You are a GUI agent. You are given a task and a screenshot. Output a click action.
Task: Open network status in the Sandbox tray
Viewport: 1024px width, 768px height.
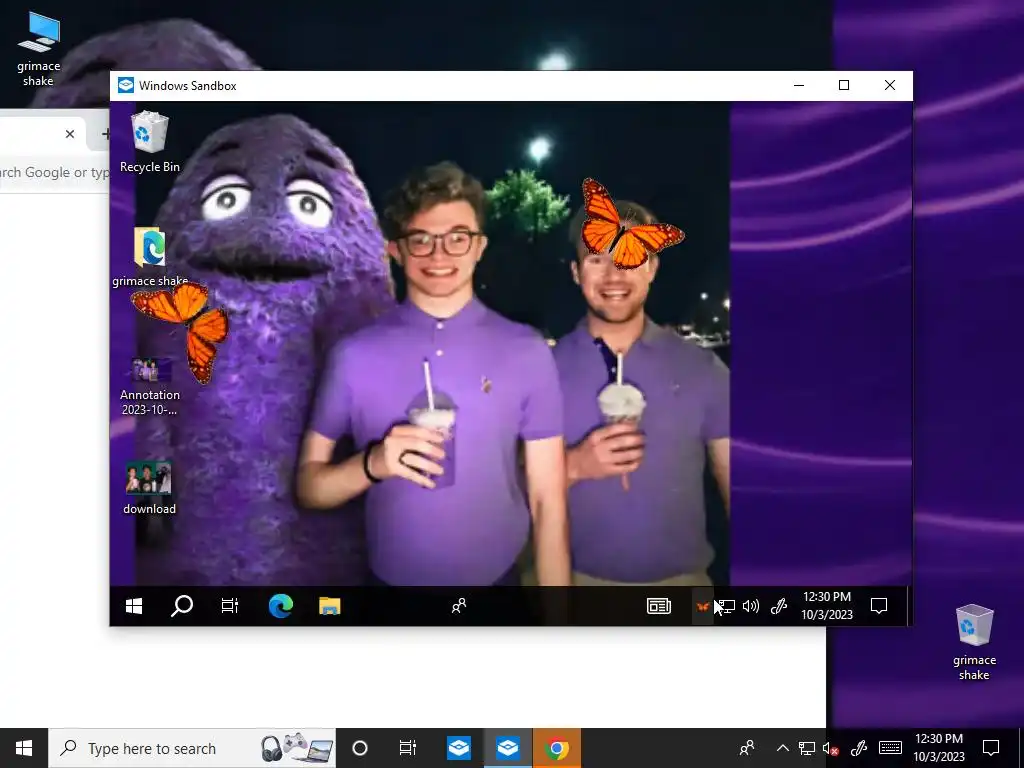727,606
